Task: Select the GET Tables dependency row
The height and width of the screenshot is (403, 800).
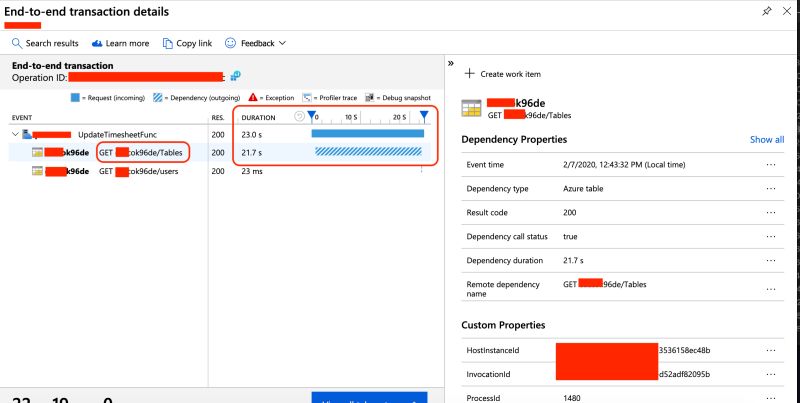Action: click(219, 153)
